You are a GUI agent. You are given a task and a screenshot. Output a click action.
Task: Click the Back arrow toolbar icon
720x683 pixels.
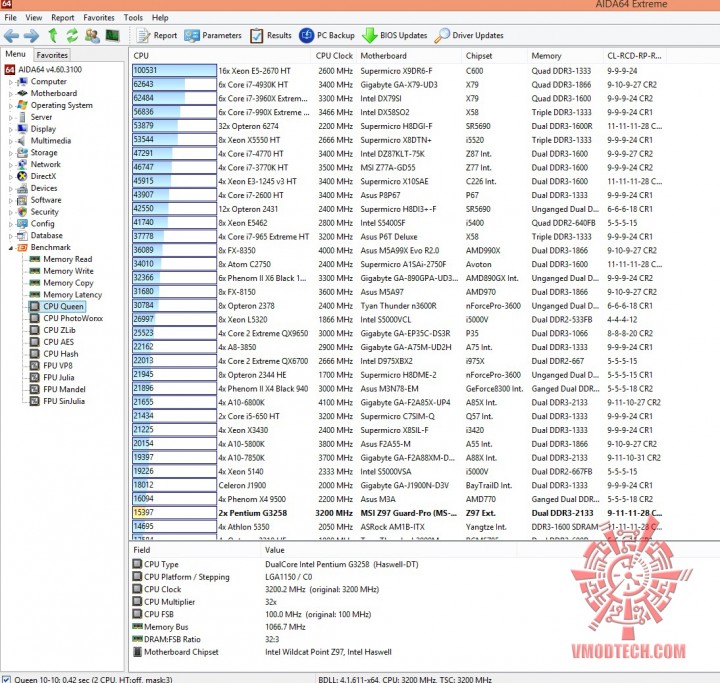coord(11,35)
